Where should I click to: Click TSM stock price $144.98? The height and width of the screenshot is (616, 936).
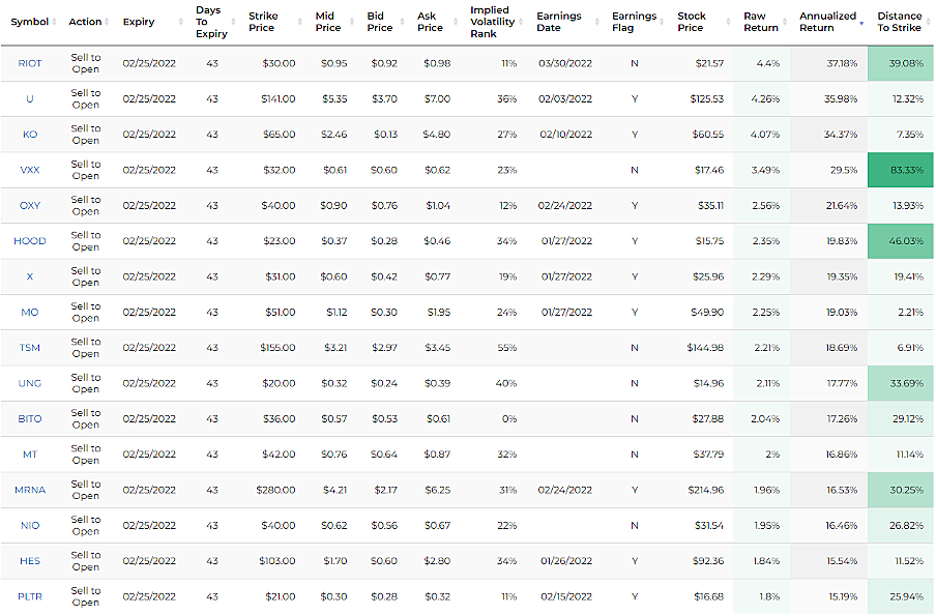705,347
